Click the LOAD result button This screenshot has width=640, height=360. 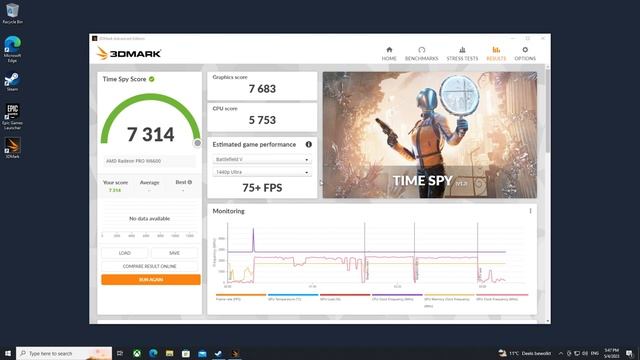click(x=124, y=253)
